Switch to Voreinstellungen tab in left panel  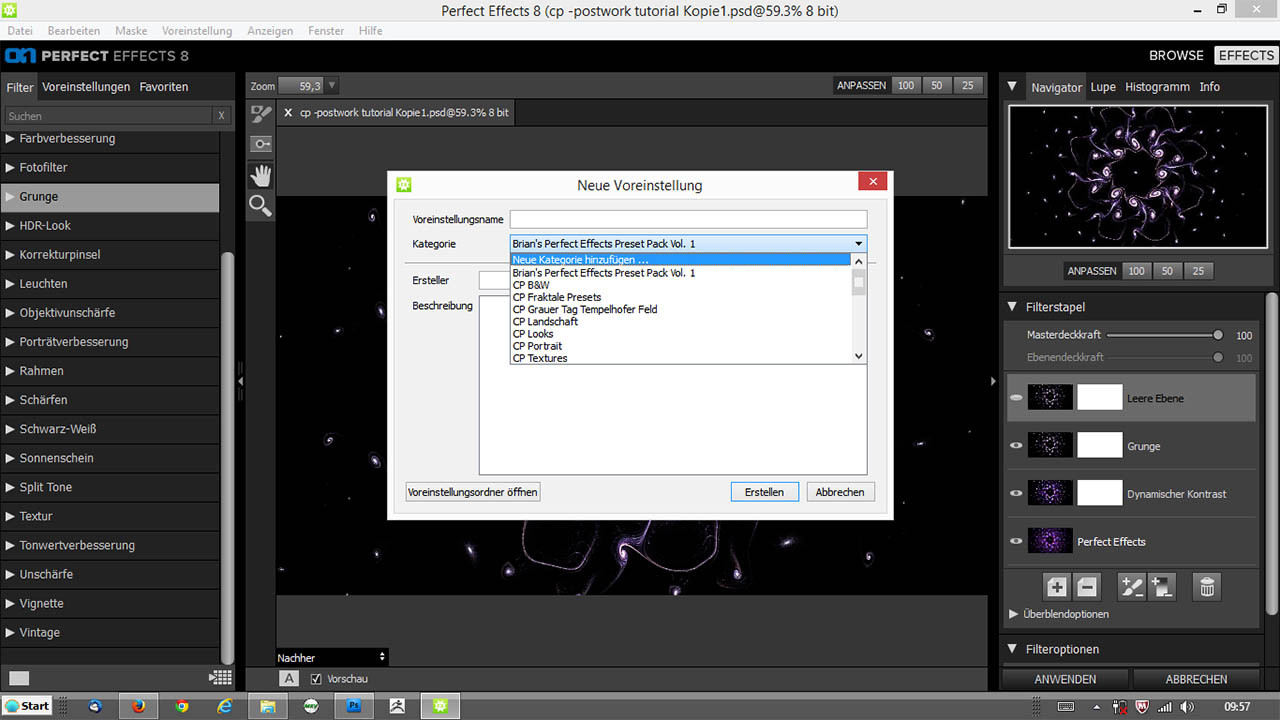tap(86, 87)
